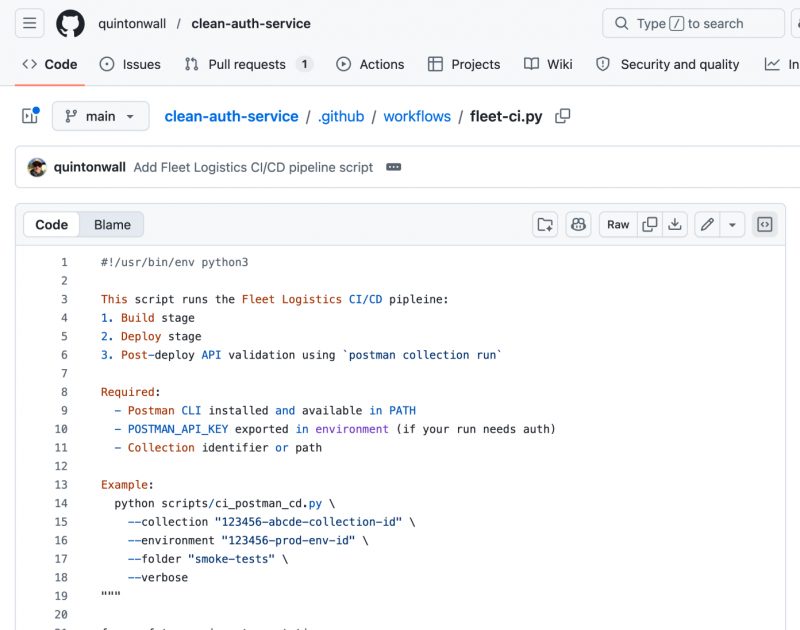Image resolution: width=800 pixels, height=630 pixels.
Task: View the Raw file
Action: tap(618, 224)
